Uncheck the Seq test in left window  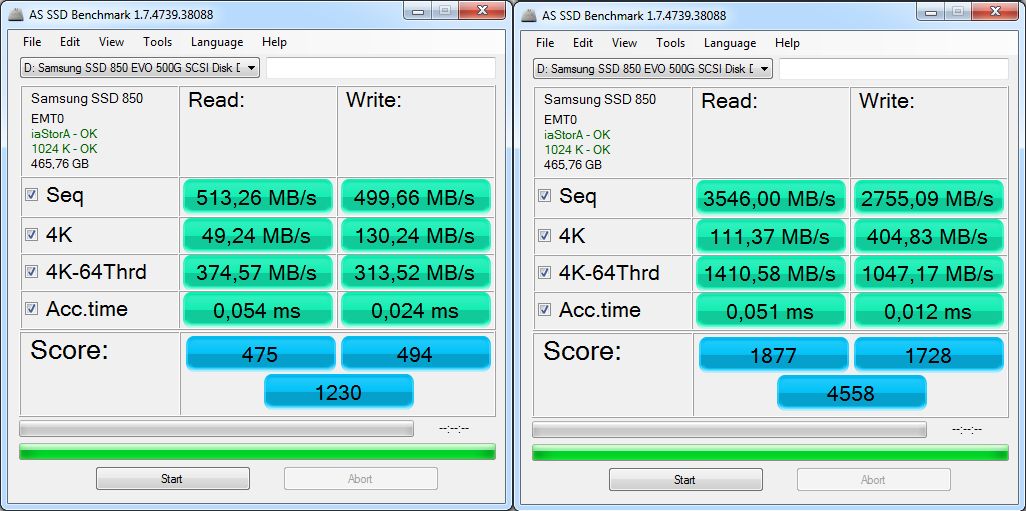(x=31, y=195)
